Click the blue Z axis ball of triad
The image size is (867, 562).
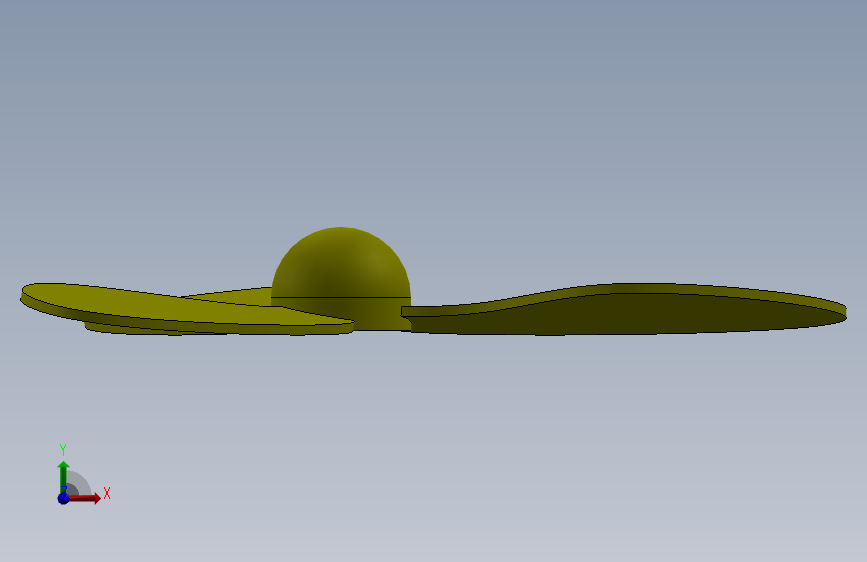pos(64,498)
